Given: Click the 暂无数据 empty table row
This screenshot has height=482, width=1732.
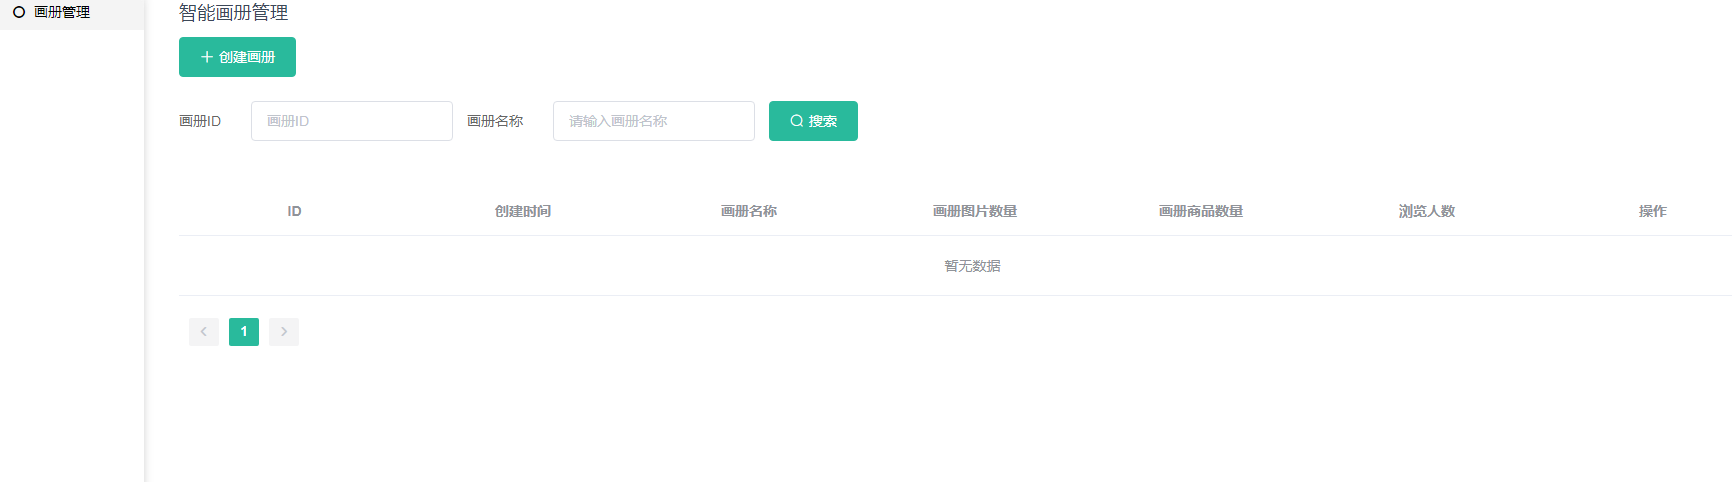Looking at the screenshot, I should (x=972, y=266).
